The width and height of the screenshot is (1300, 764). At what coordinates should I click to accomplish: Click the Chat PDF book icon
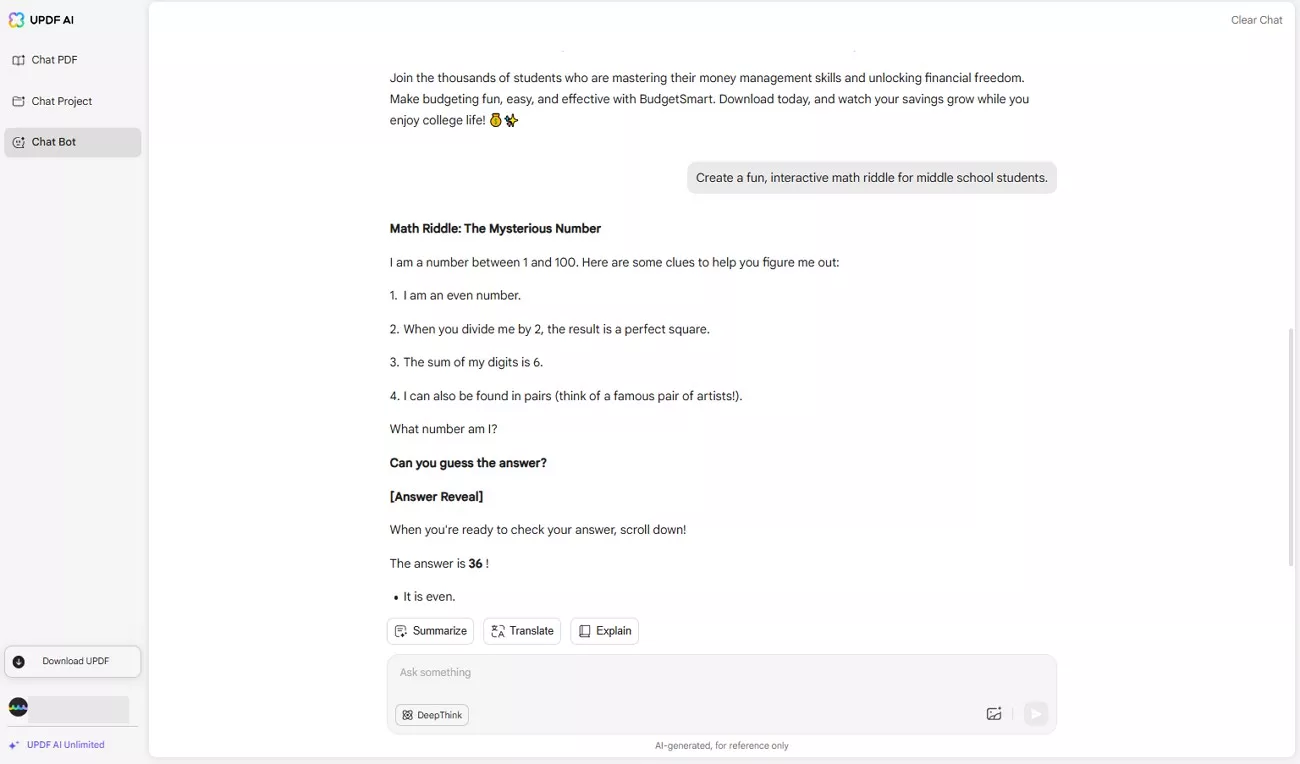(x=18, y=60)
